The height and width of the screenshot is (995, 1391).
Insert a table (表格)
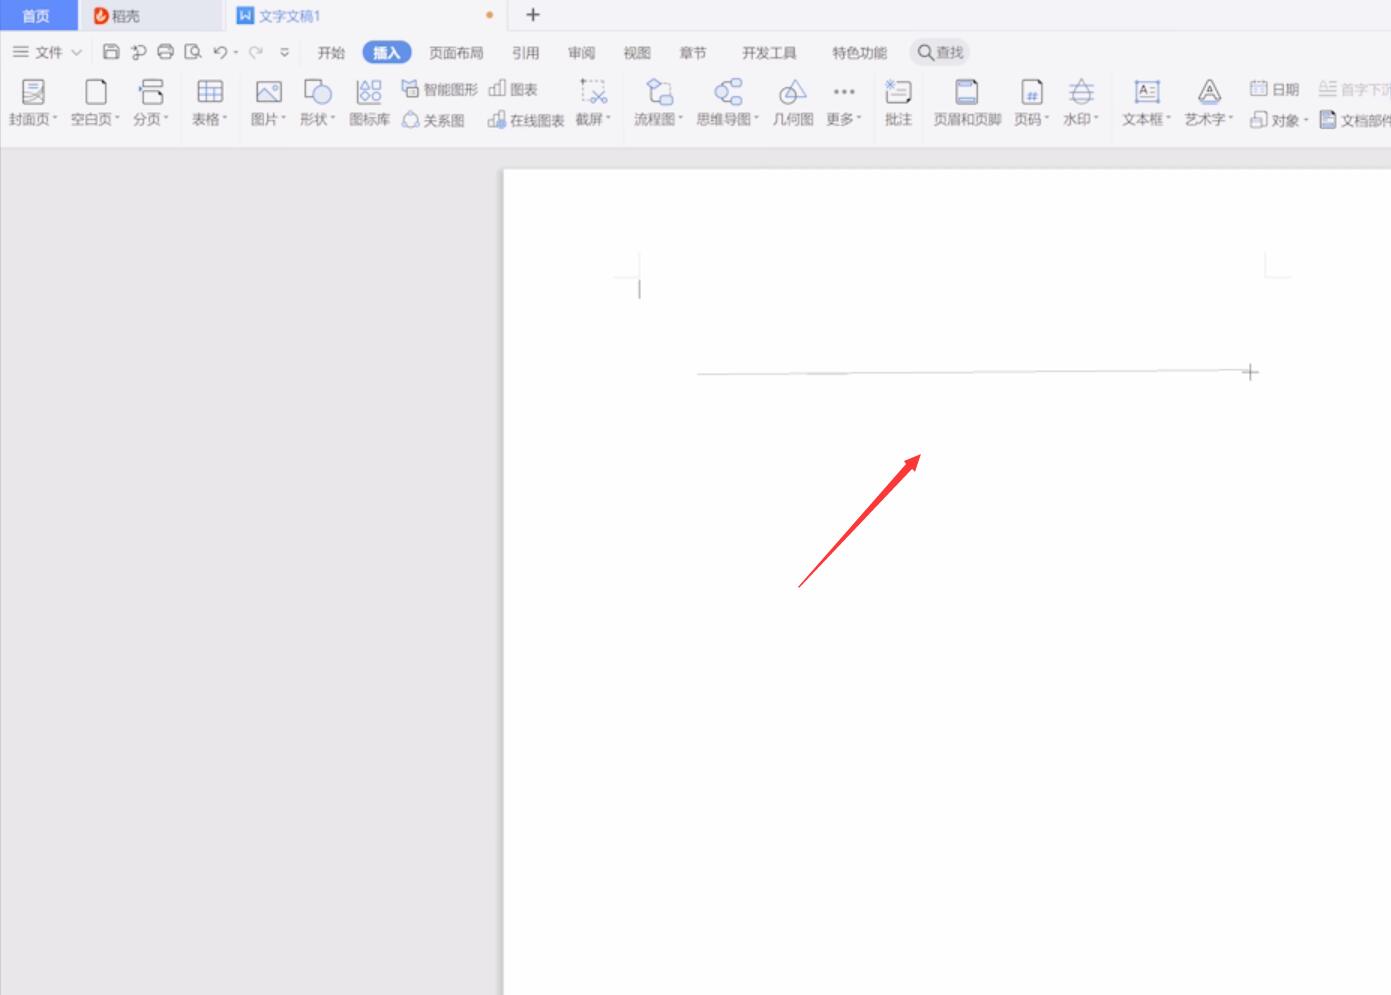[x=210, y=103]
